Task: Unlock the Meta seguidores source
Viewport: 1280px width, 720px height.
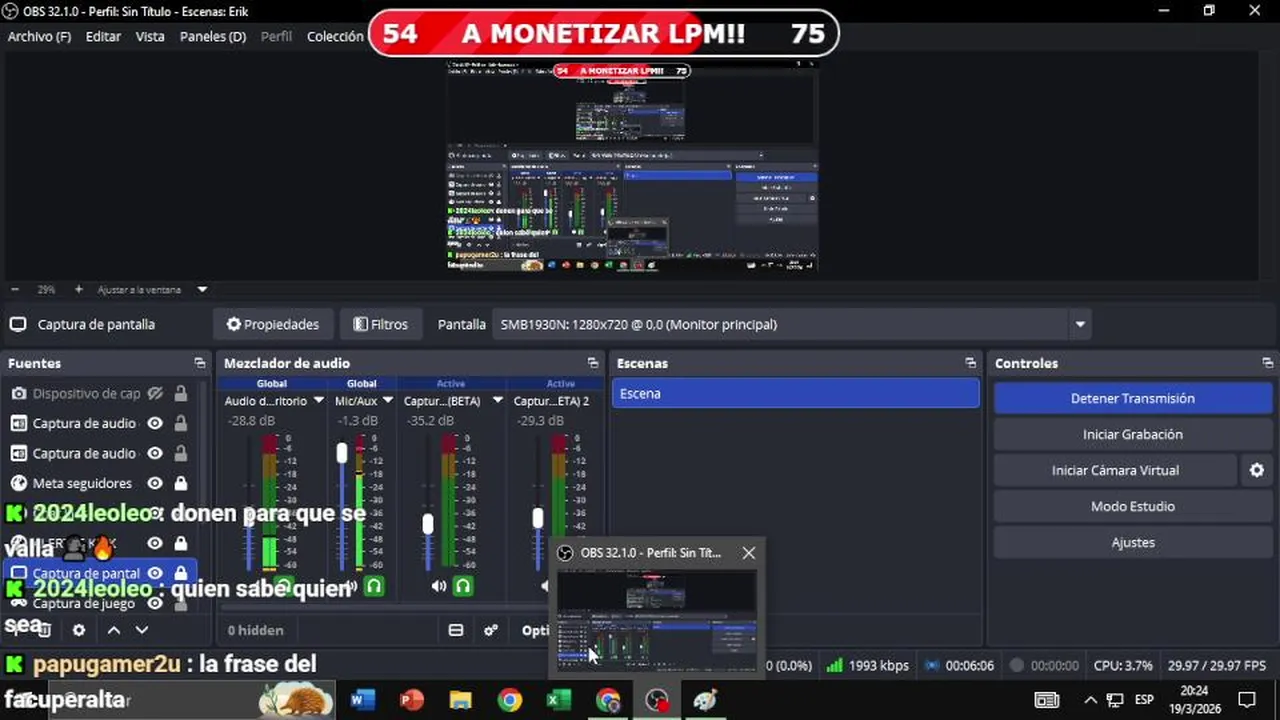Action: [x=181, y=483]
